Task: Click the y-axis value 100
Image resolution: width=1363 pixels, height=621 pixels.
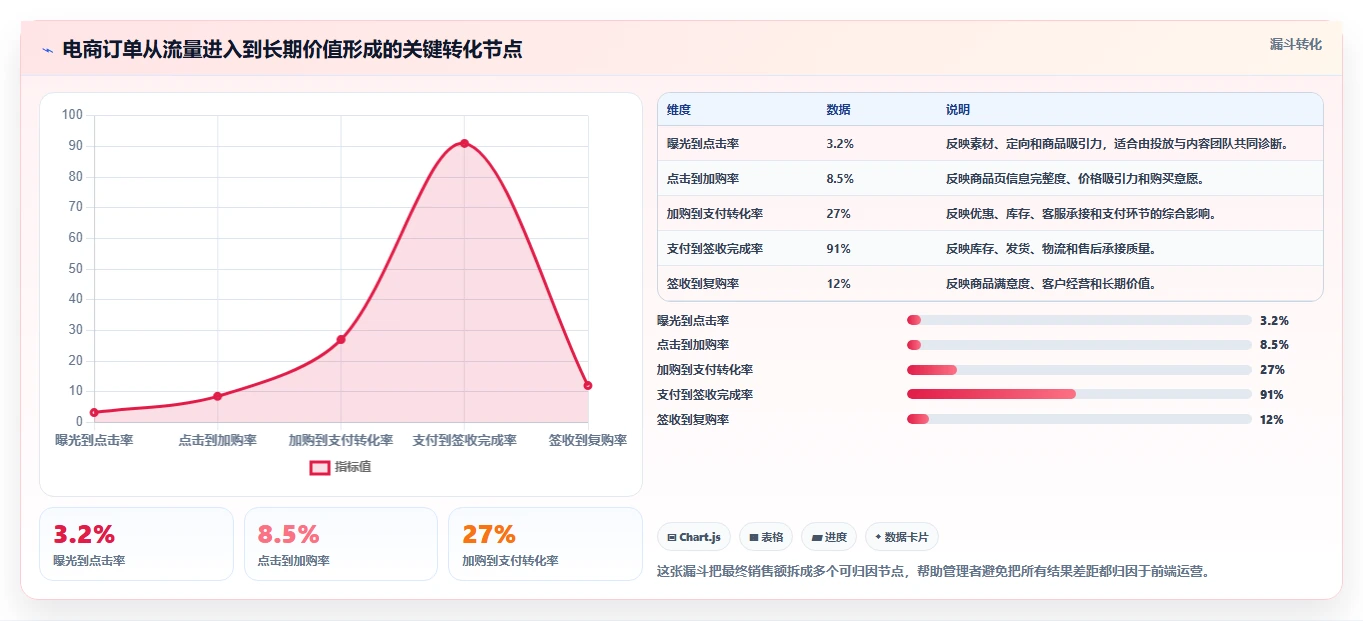Action: [x=72, y=115]
